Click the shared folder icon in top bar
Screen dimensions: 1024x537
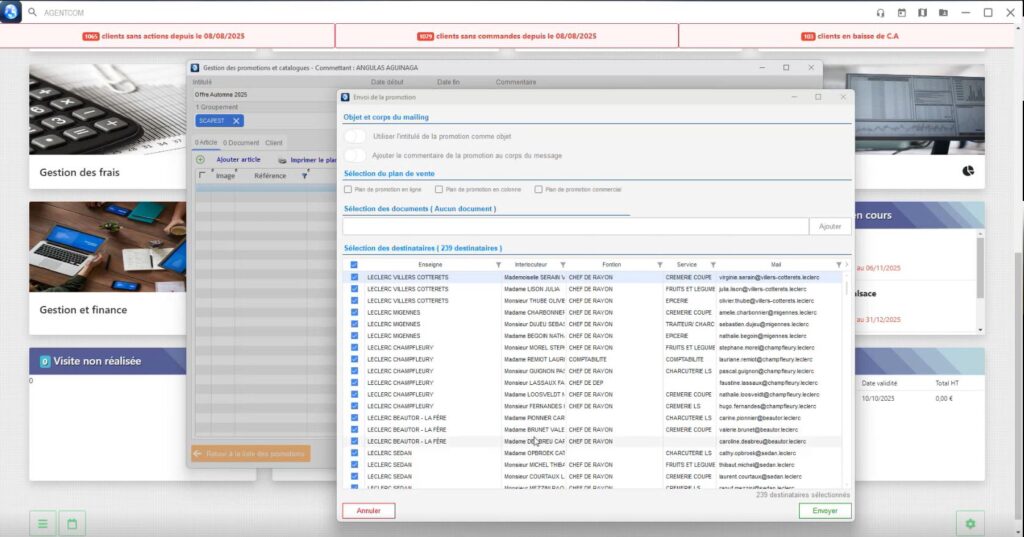943,13
